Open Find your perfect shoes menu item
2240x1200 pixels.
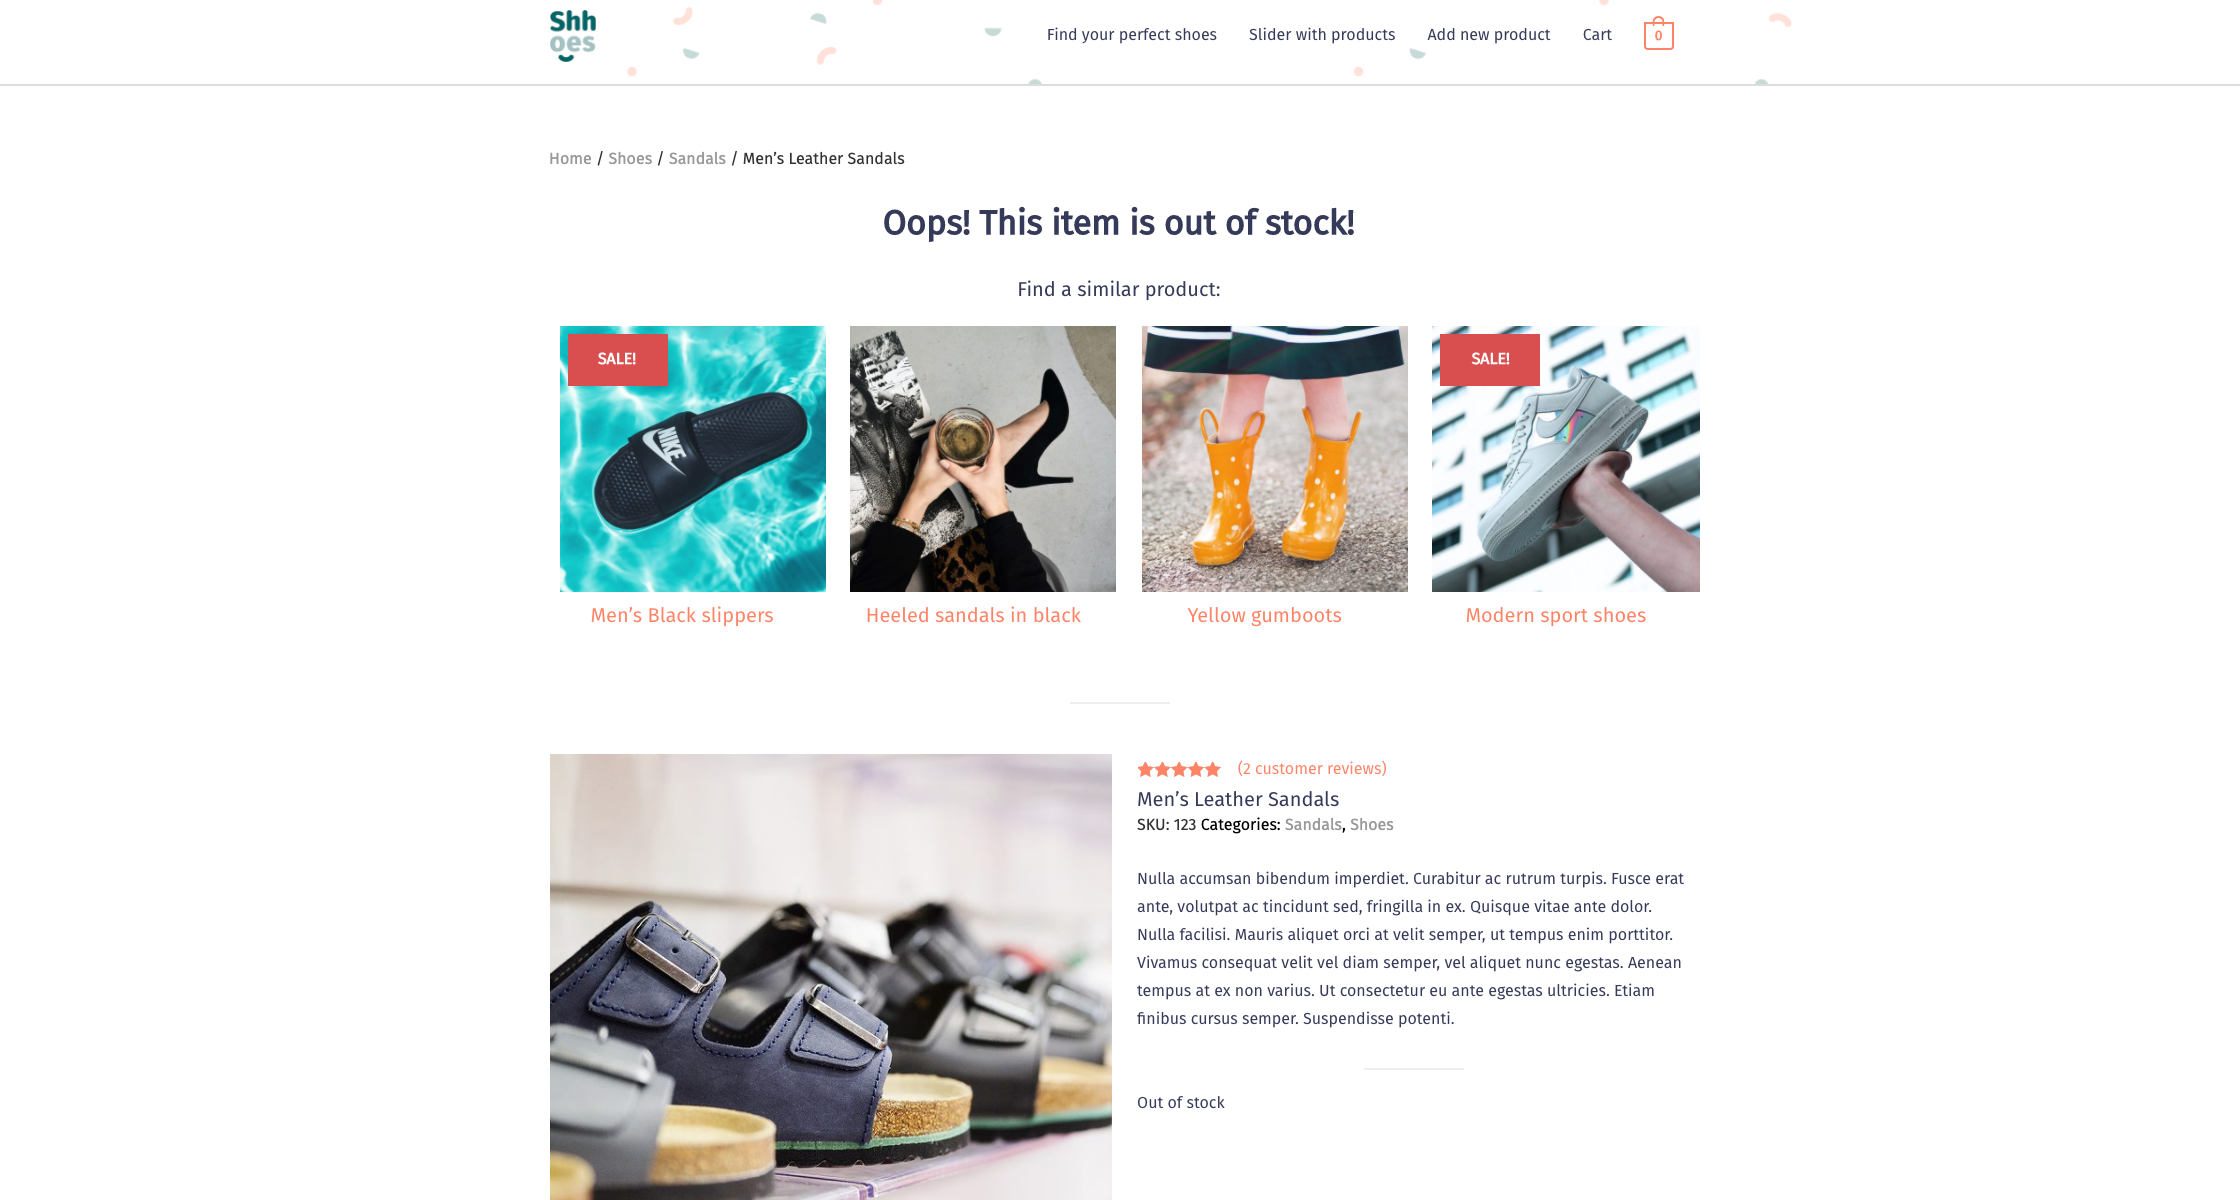[1131, 35]
